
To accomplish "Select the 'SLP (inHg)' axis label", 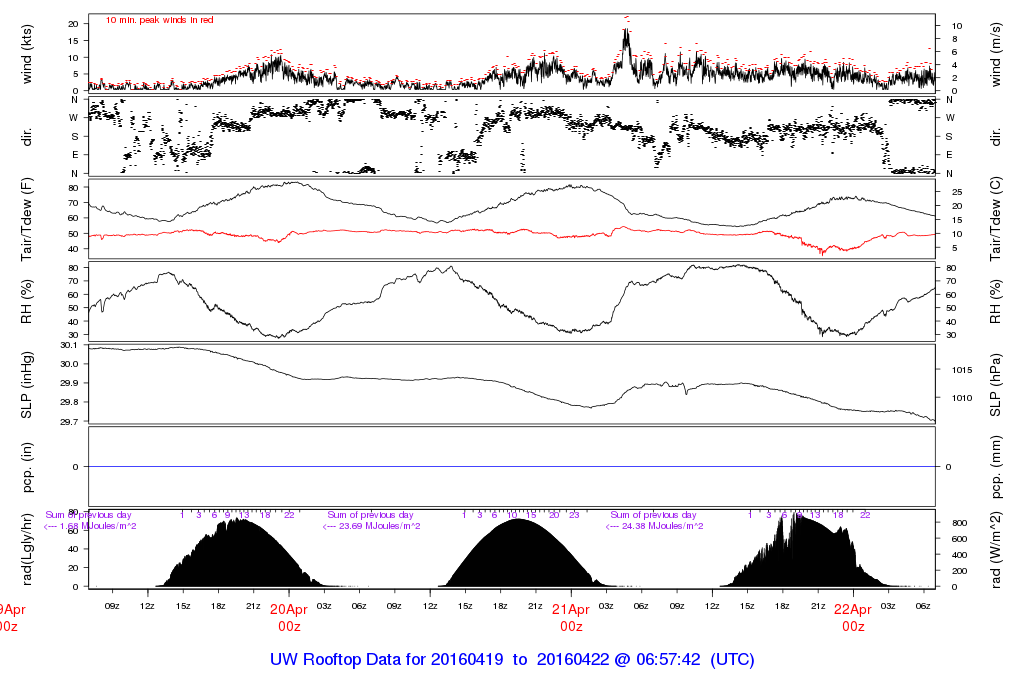I will pos(27,385).
